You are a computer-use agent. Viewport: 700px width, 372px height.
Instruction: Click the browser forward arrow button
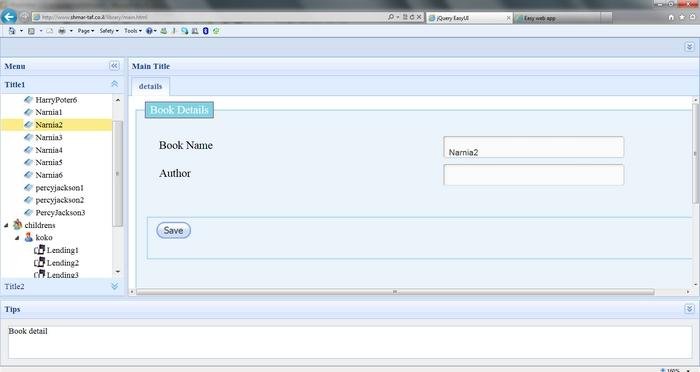(x=24, y=17)
